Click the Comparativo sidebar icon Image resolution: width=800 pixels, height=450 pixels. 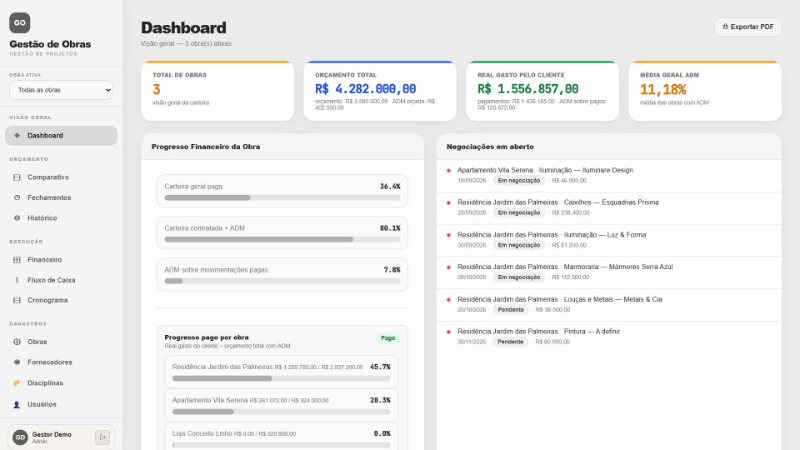pos(17,178)
